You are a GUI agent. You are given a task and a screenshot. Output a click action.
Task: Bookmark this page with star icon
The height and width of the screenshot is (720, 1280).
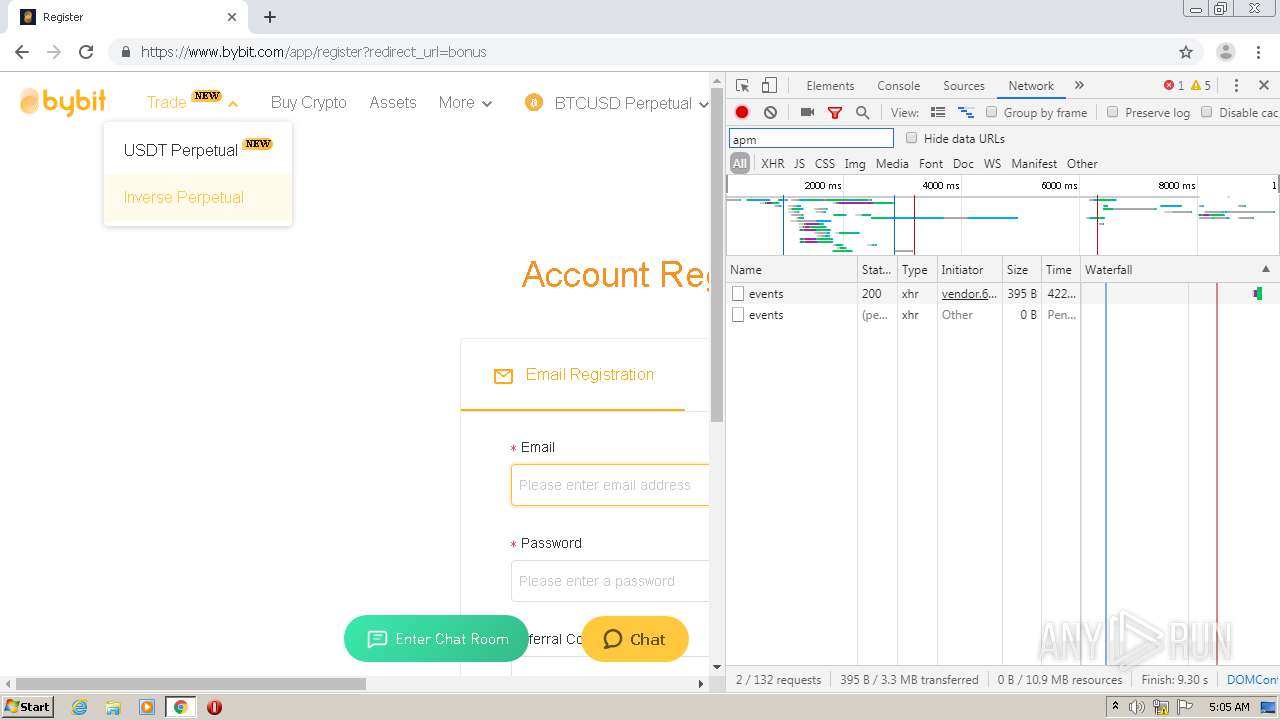point(1186,52)
